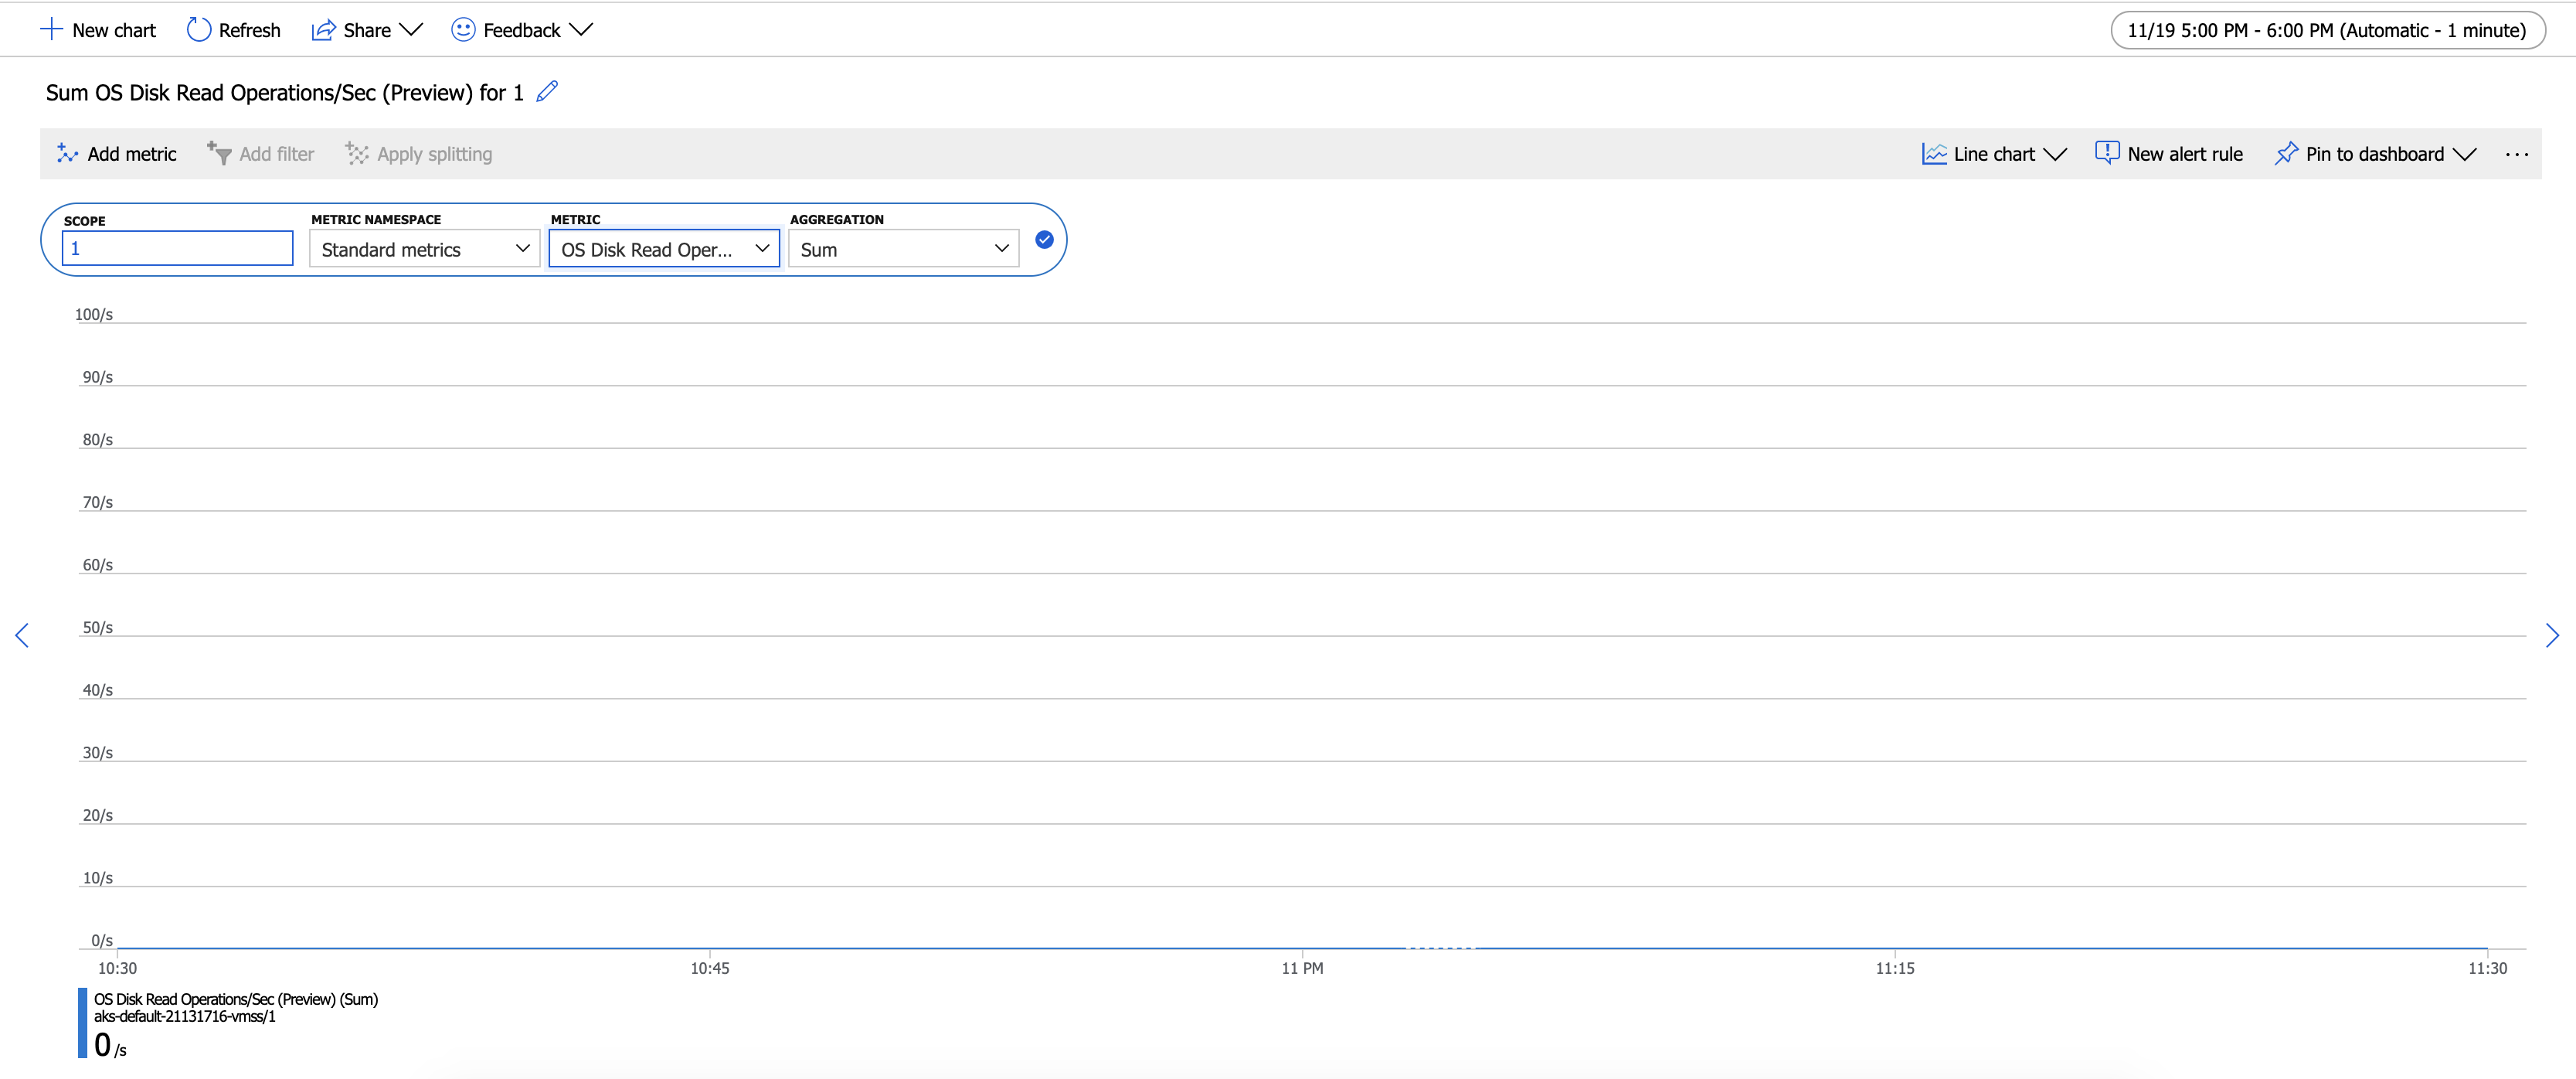The height and width of the screenshot is (1079, 2576).
Task: Expand the Line chart type menu
Action: (x=1994, y=154)
